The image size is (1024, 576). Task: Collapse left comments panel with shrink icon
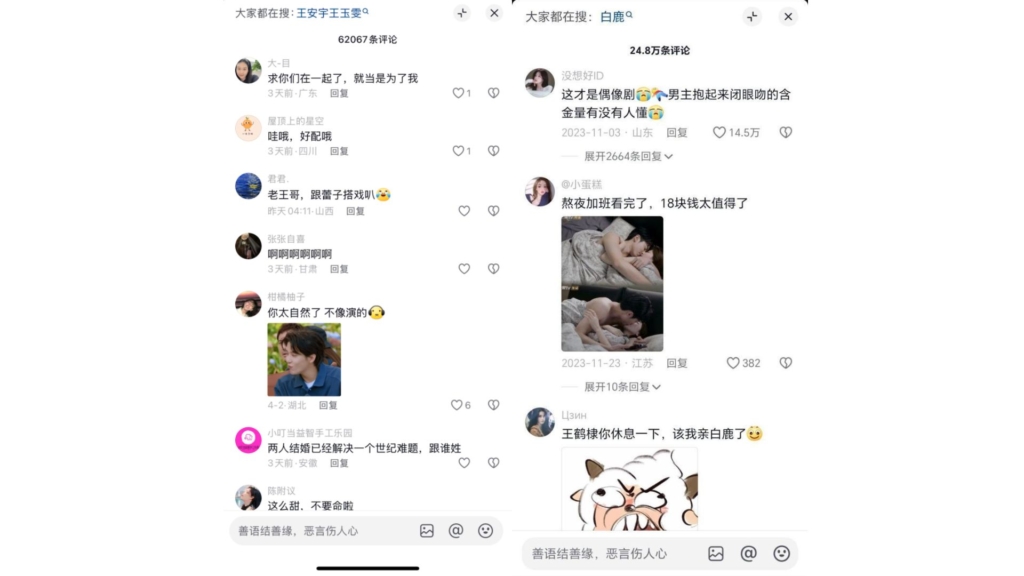pyautogui.click(x=462, y=13)
